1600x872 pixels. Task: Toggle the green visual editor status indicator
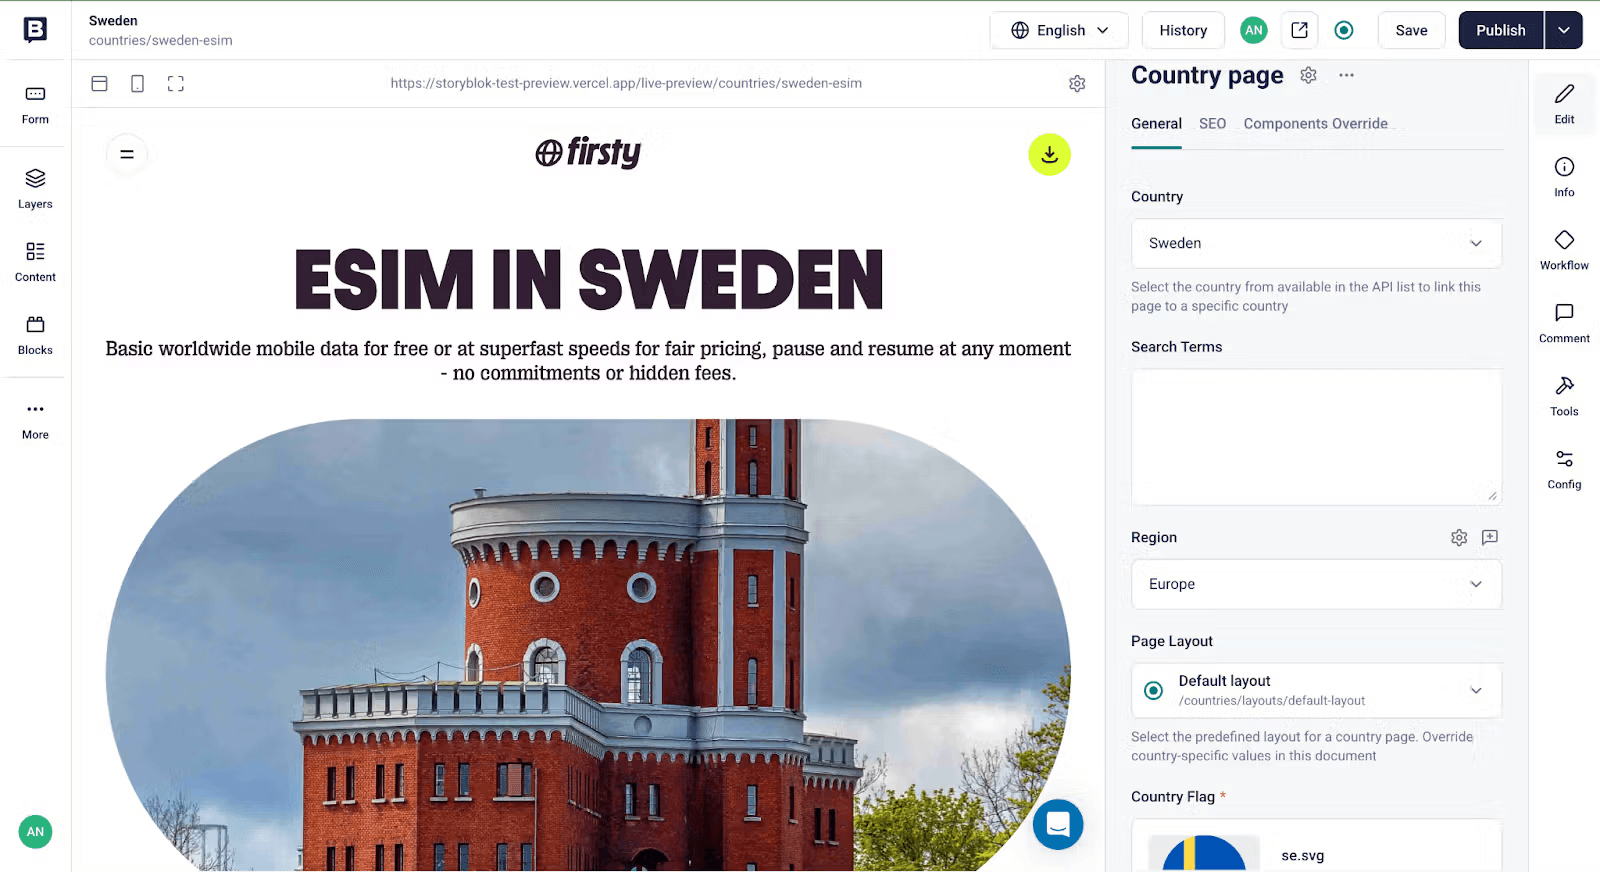pos(1344,30)
